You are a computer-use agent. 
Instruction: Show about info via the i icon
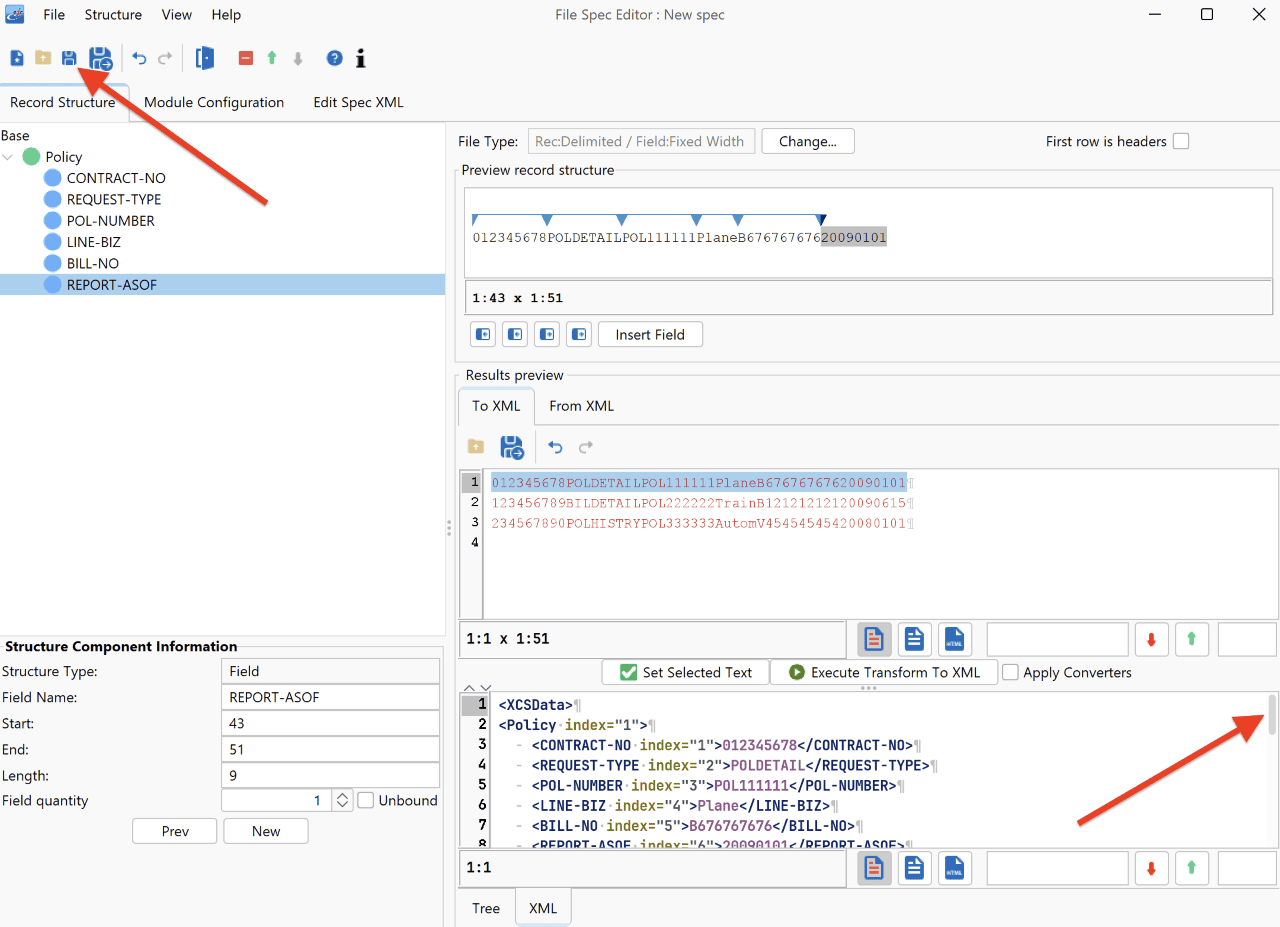[361, 58]
